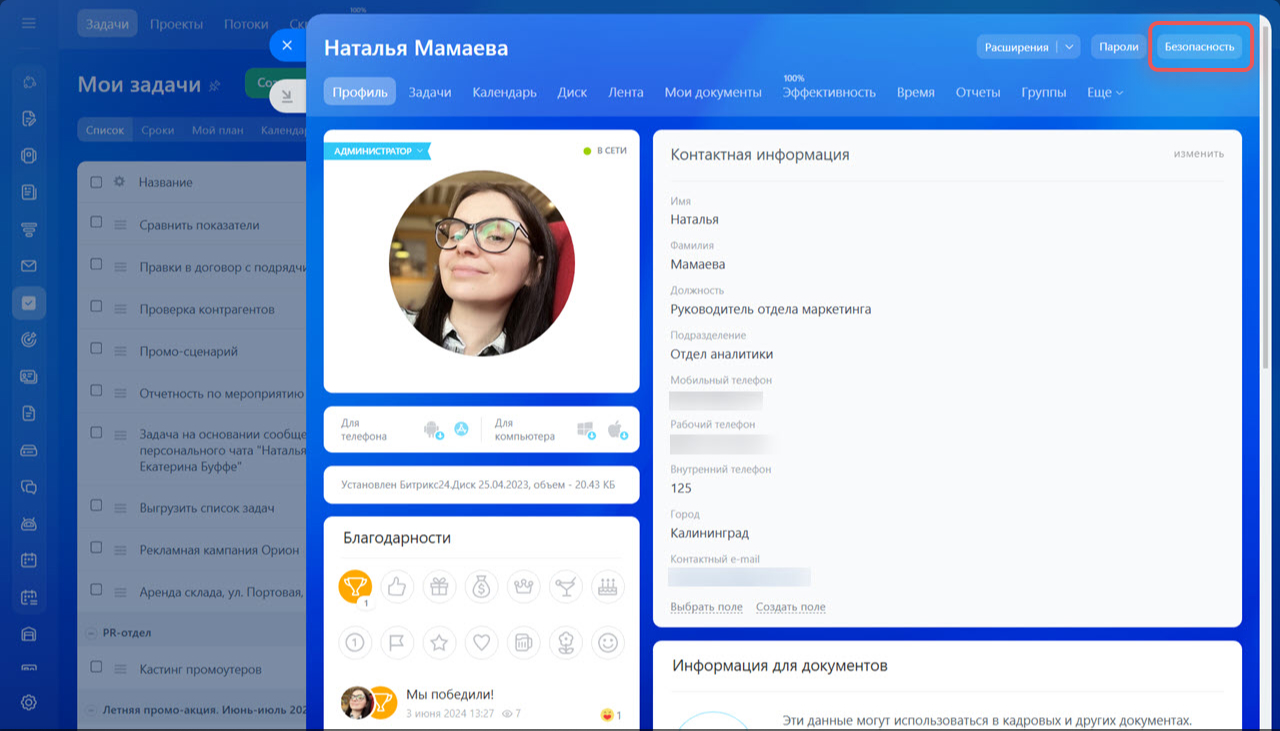1280x731 pixels.
Task: Check the Правки в договор task
Action: click(x=96, y=264)
